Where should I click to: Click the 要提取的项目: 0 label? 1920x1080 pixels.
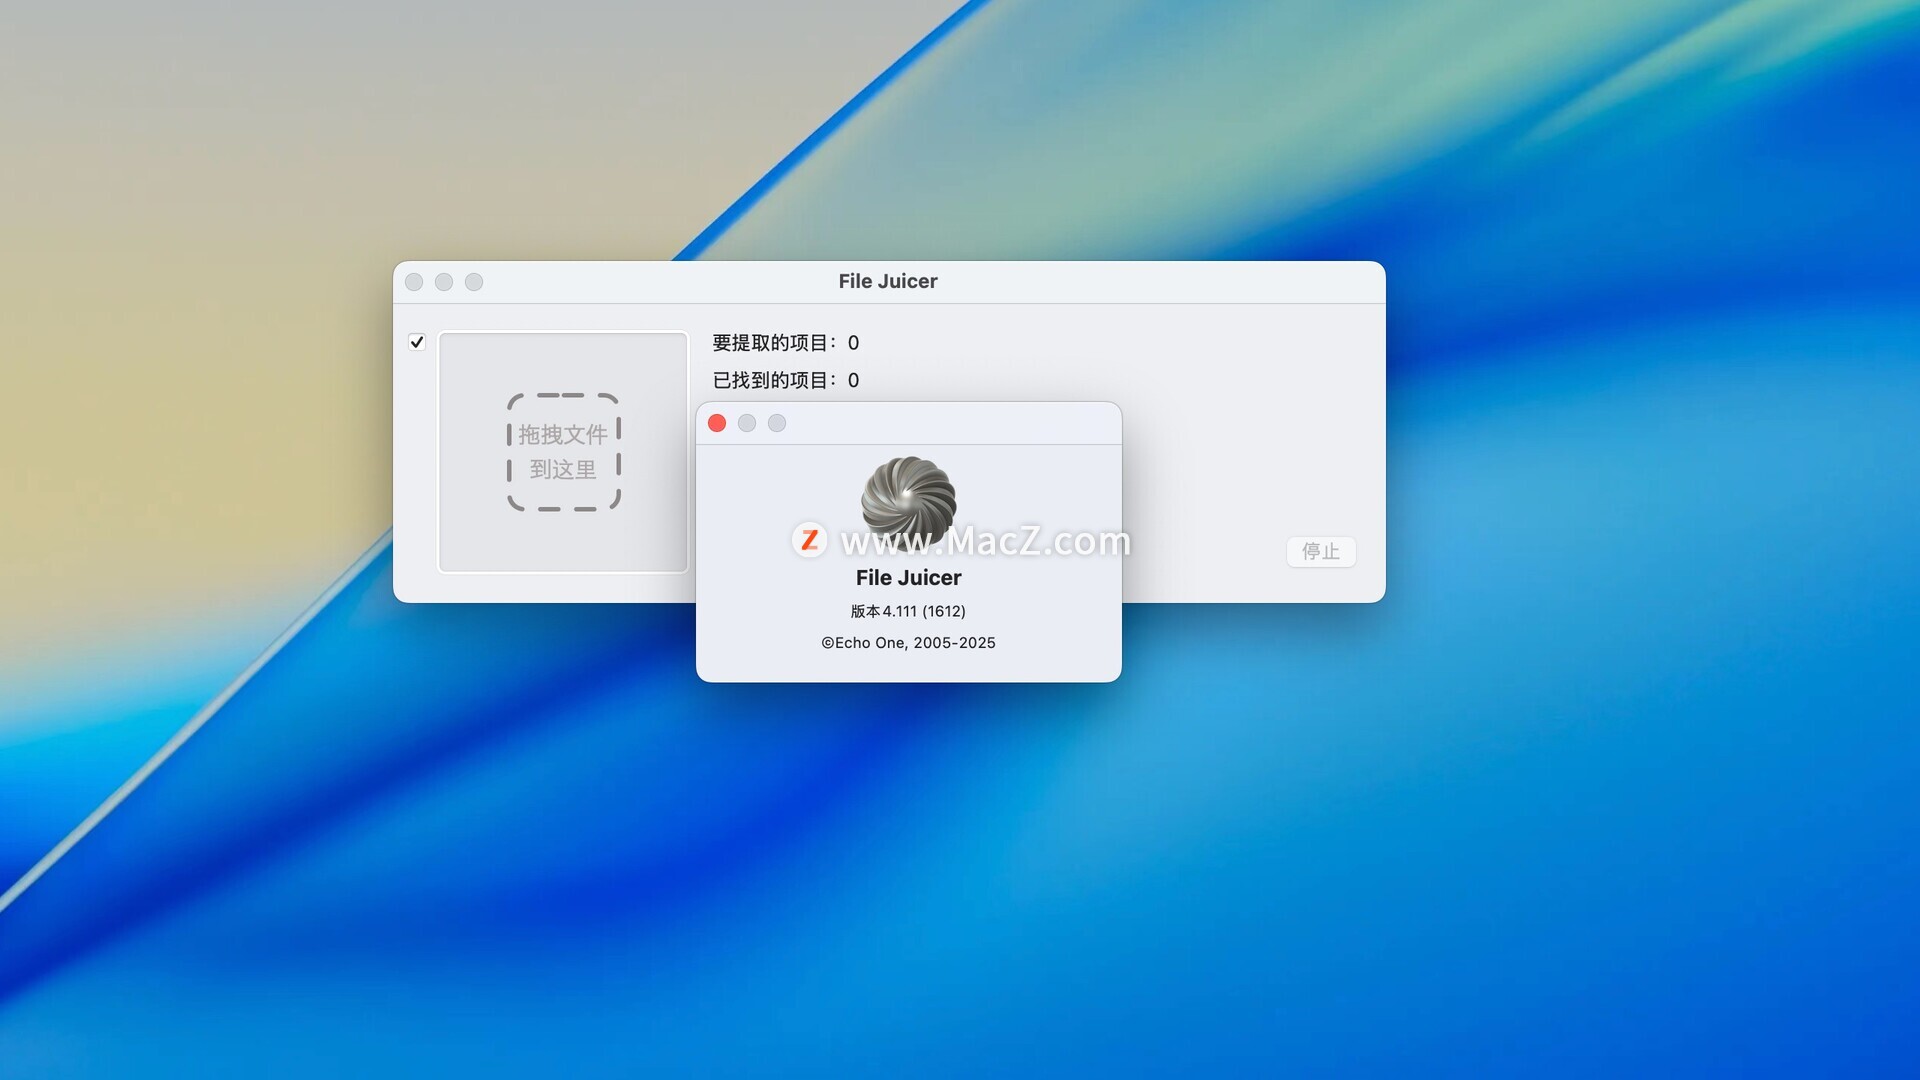(785, 343)
